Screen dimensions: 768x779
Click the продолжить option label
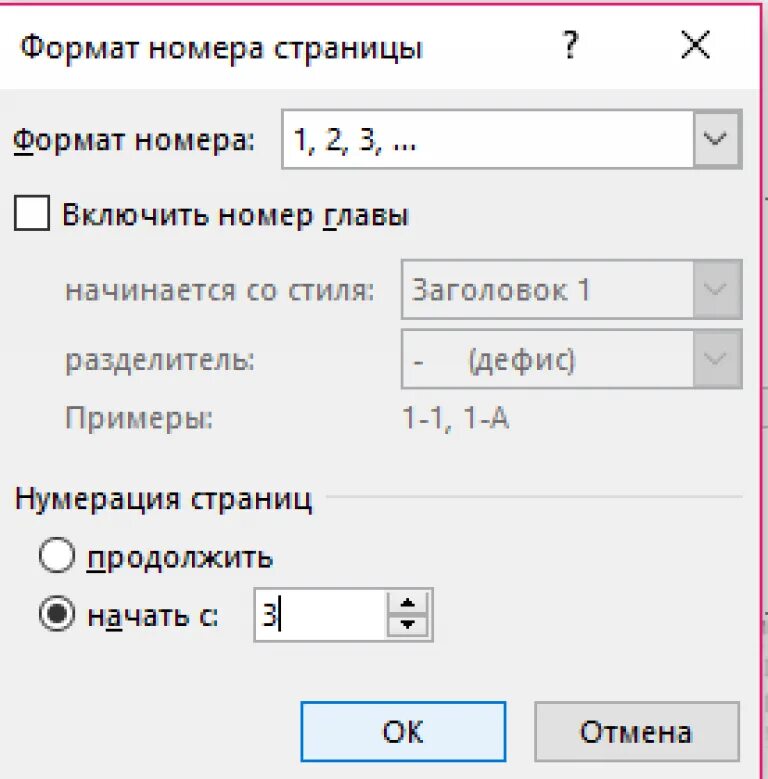(x=180, y=558)
